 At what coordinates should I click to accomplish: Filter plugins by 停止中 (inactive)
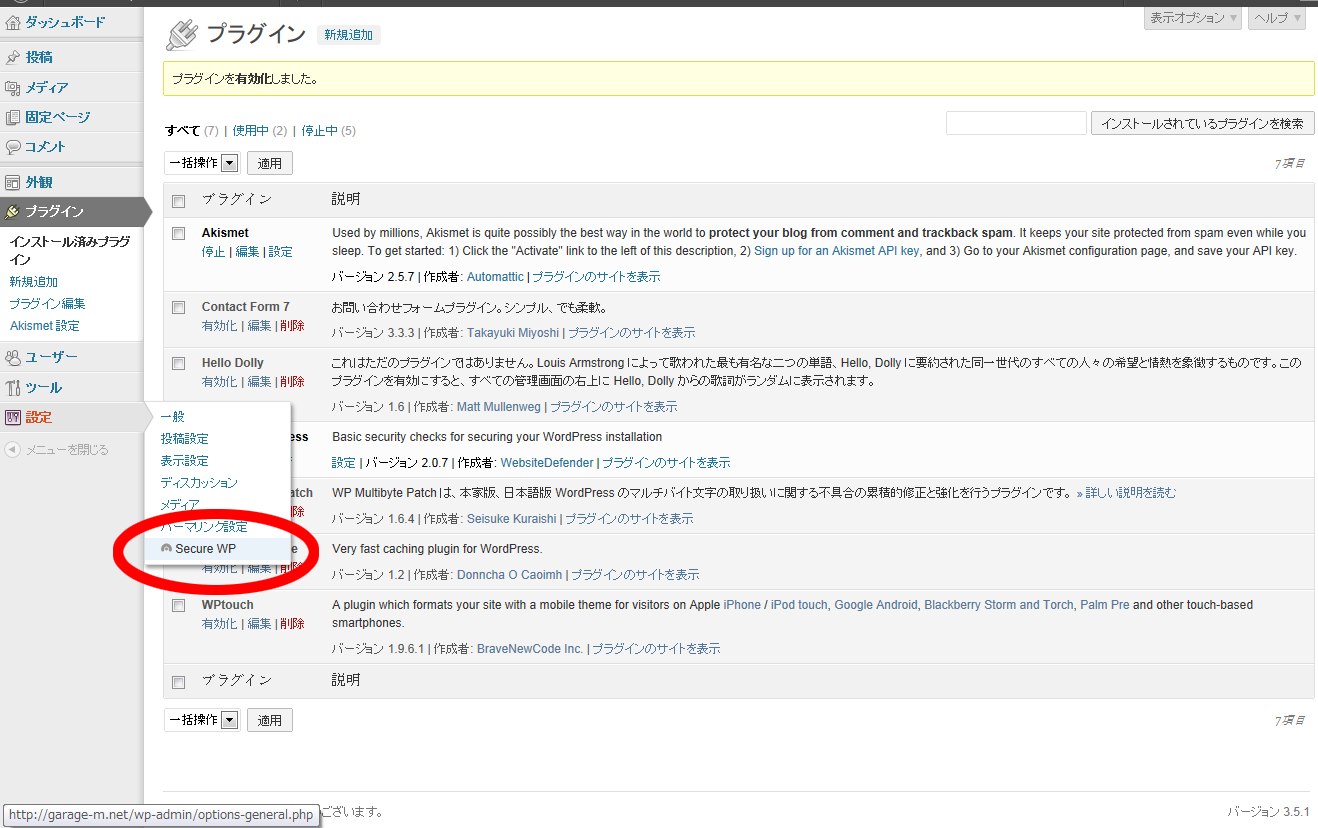point(320,131)
